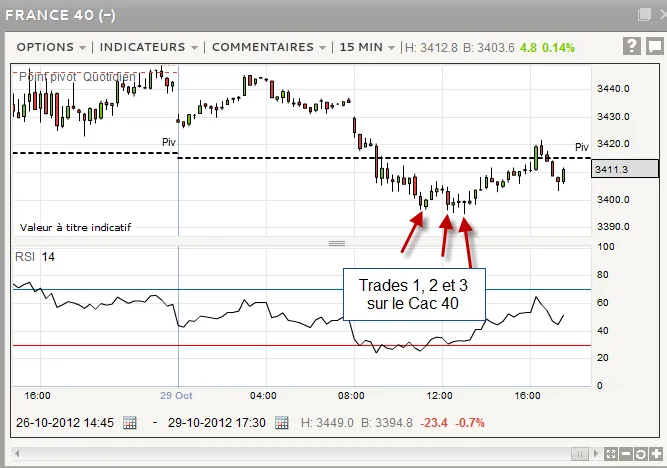Click the end date 29-10-2012 17:30
This screenshot has height=468, width=667.
pos(217,423)
